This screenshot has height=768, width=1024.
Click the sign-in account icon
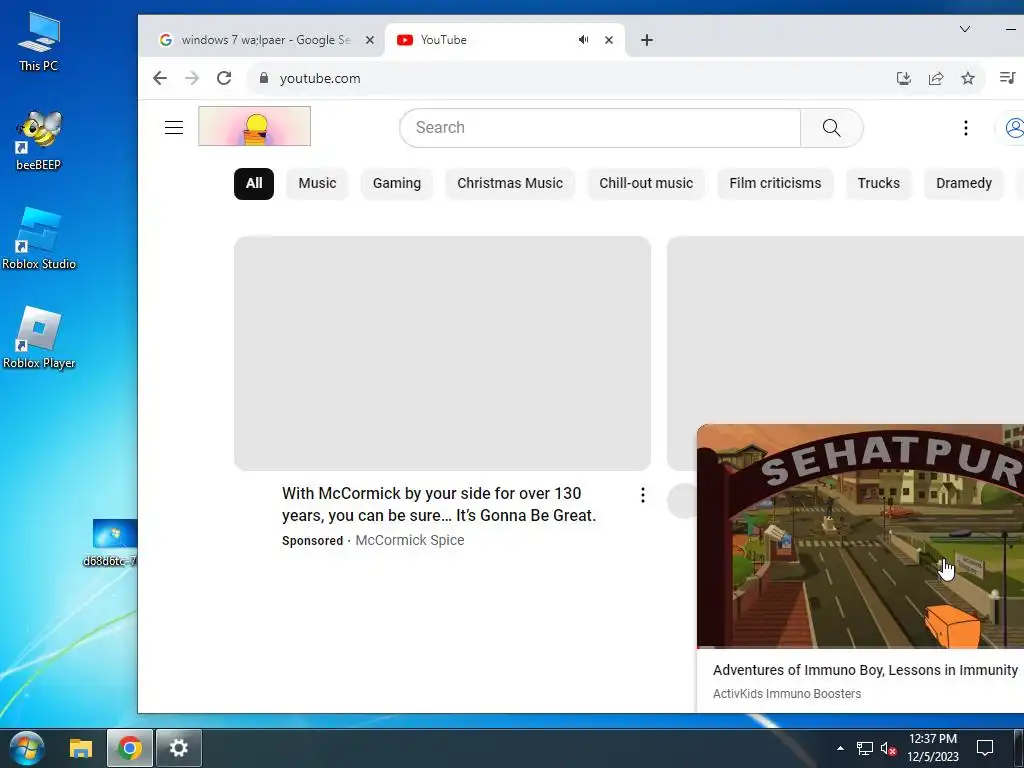[x=1014, y=127]
